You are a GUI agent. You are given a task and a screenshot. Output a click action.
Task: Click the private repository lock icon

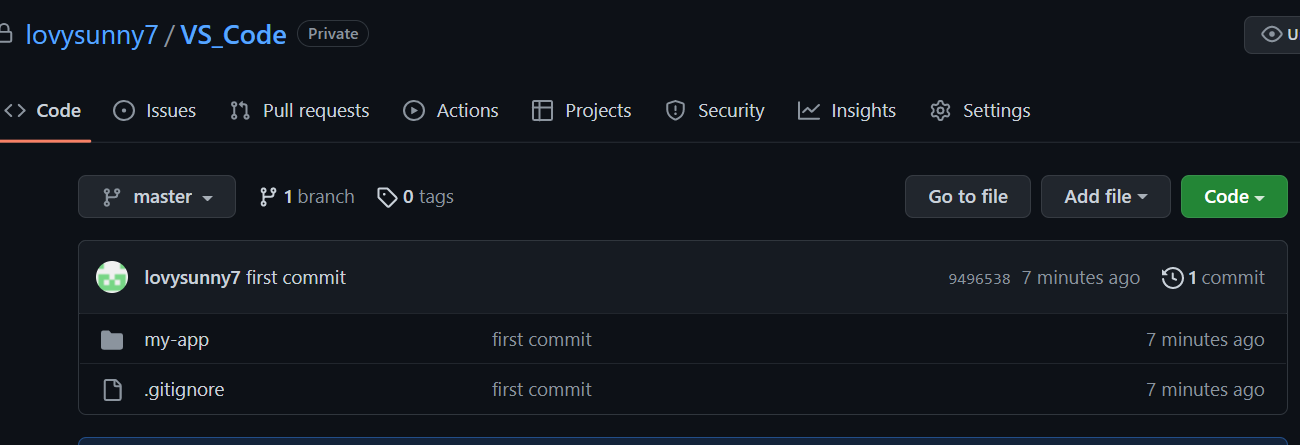(x=6, y=35)
